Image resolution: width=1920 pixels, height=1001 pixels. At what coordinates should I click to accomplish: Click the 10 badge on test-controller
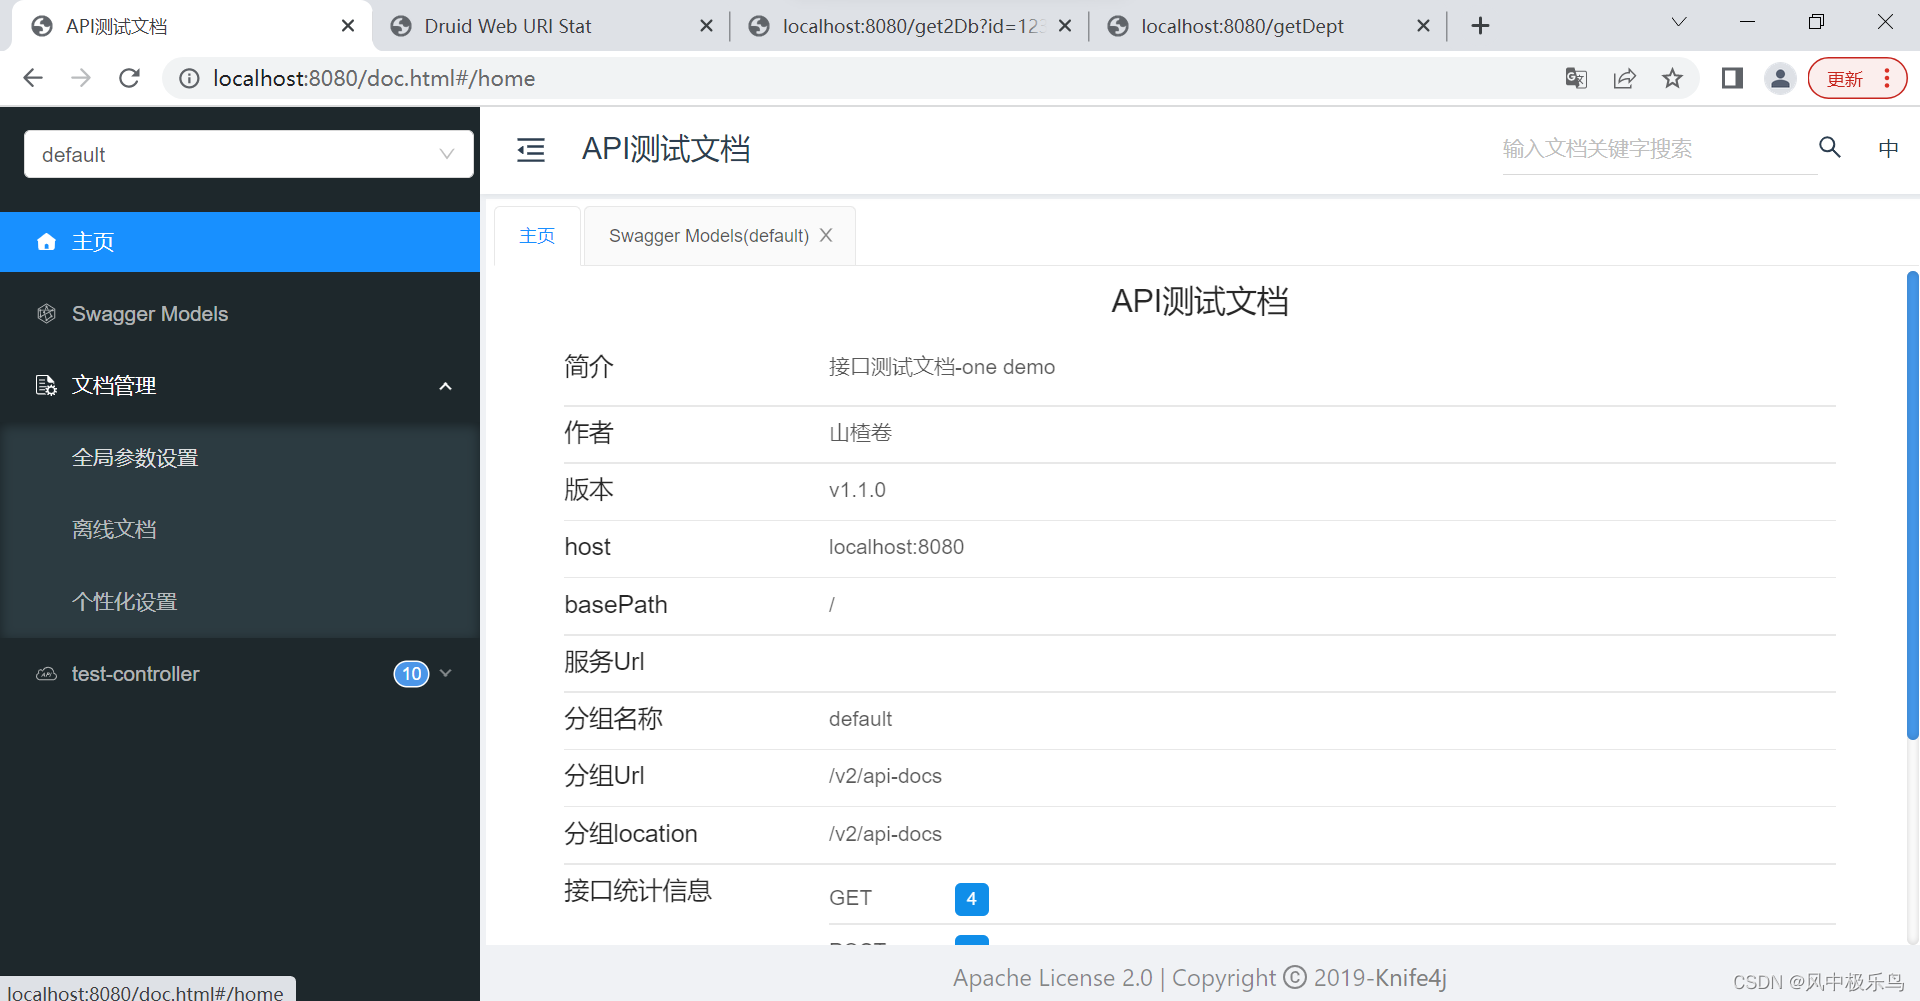pyautogui.click(x=411, y=674)
